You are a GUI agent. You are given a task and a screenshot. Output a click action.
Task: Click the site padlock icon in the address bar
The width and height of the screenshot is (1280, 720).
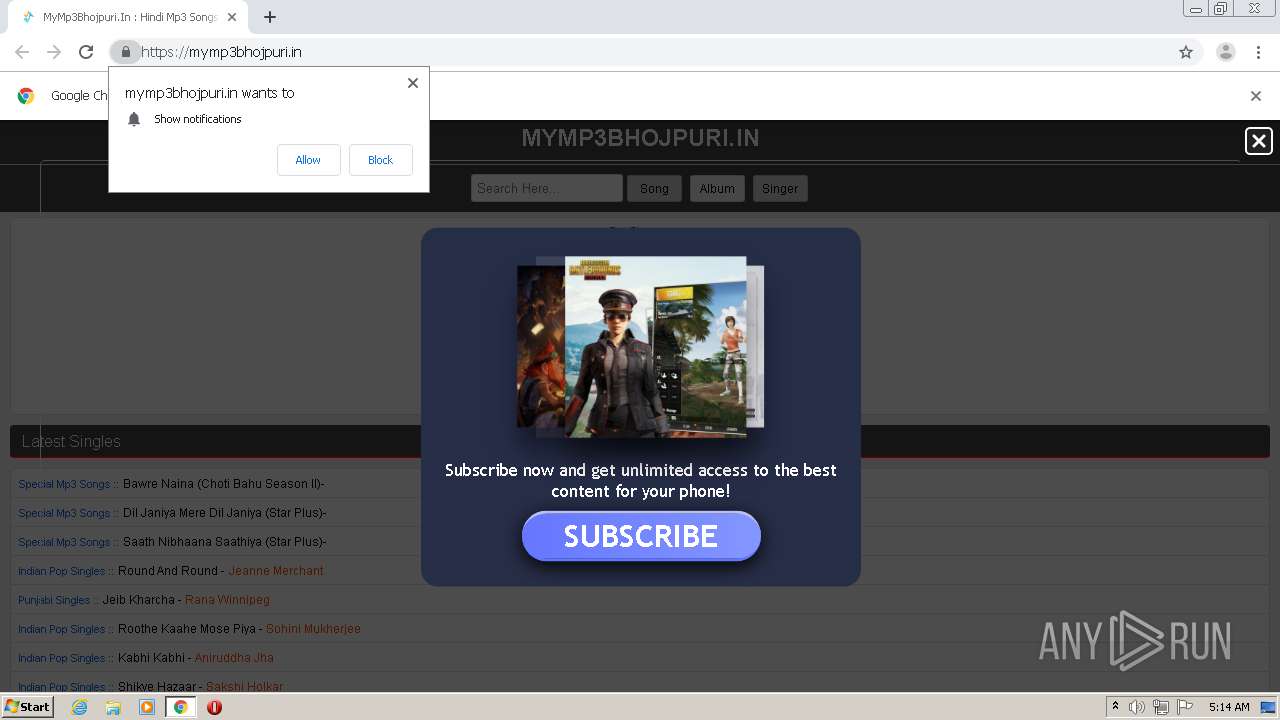point(125,52)
